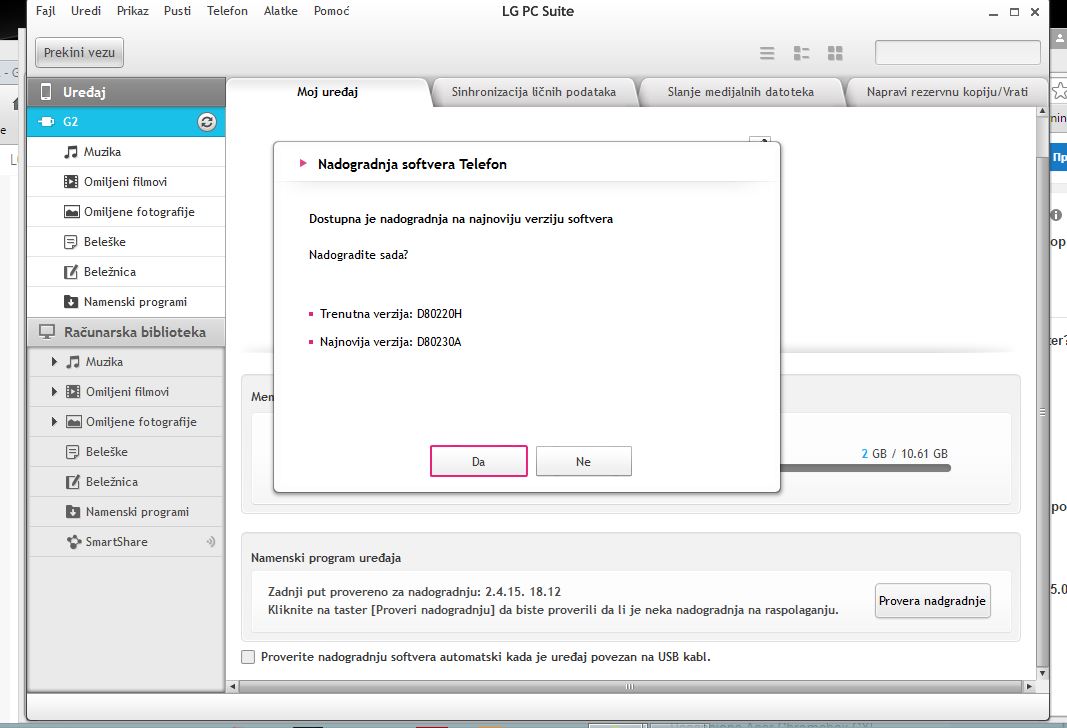
Task: Click the SmartShare icon
Action: click(73, 542)
